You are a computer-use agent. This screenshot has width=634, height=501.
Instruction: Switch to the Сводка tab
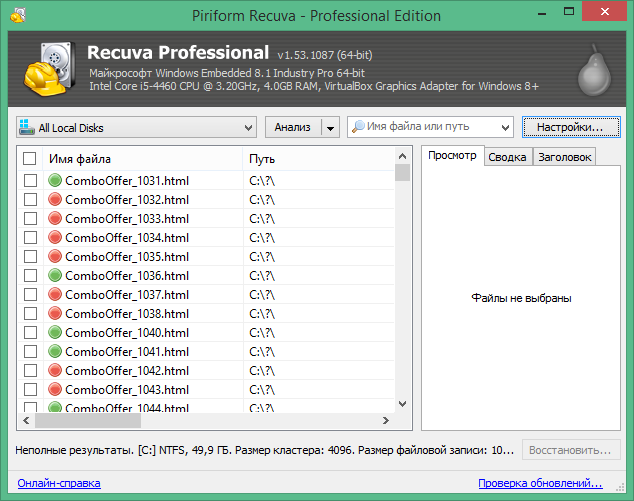(x=507, y=157)
